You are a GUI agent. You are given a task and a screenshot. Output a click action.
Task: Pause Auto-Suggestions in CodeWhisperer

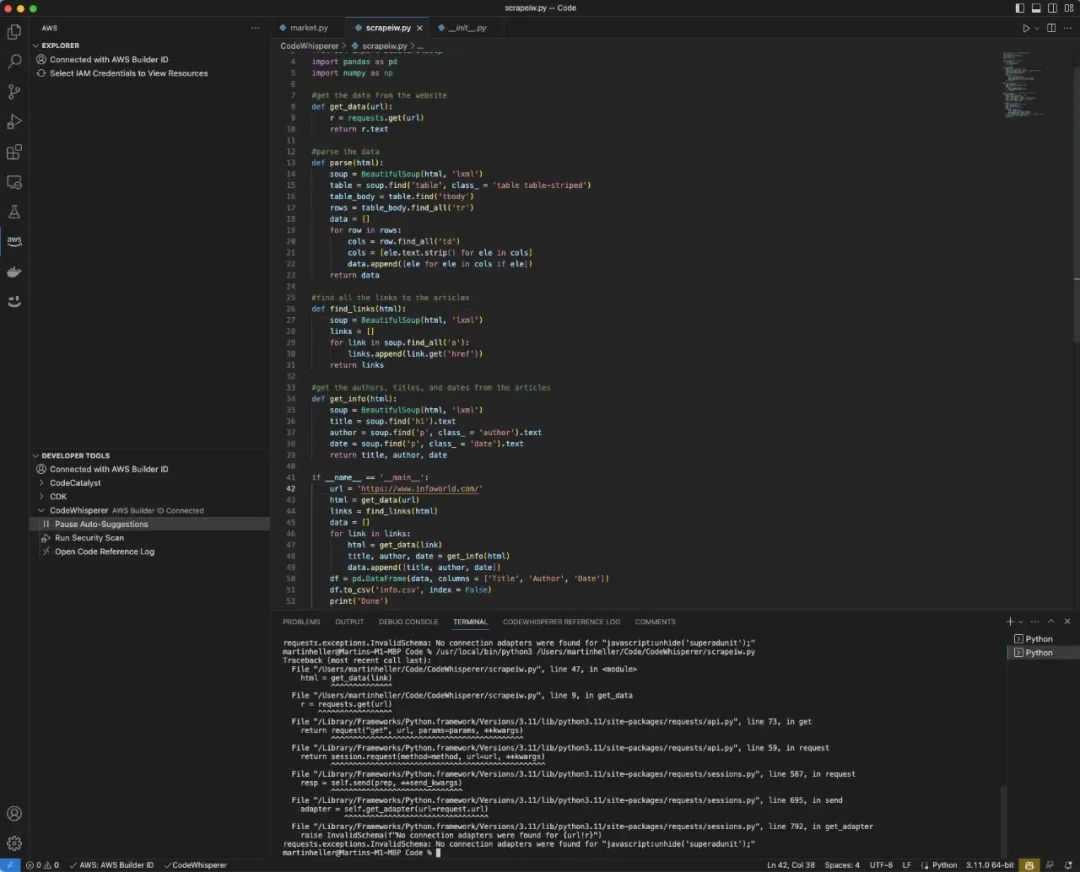pos(101,524)
